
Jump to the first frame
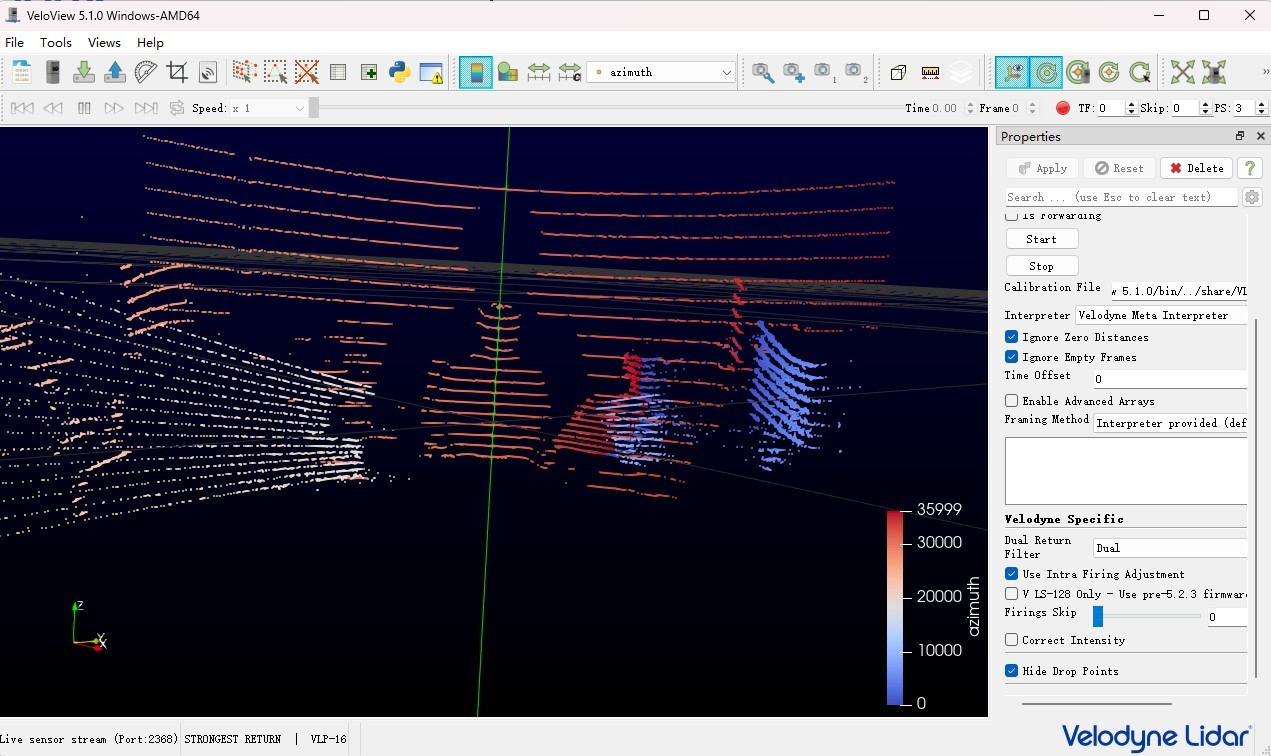[22, 108]
